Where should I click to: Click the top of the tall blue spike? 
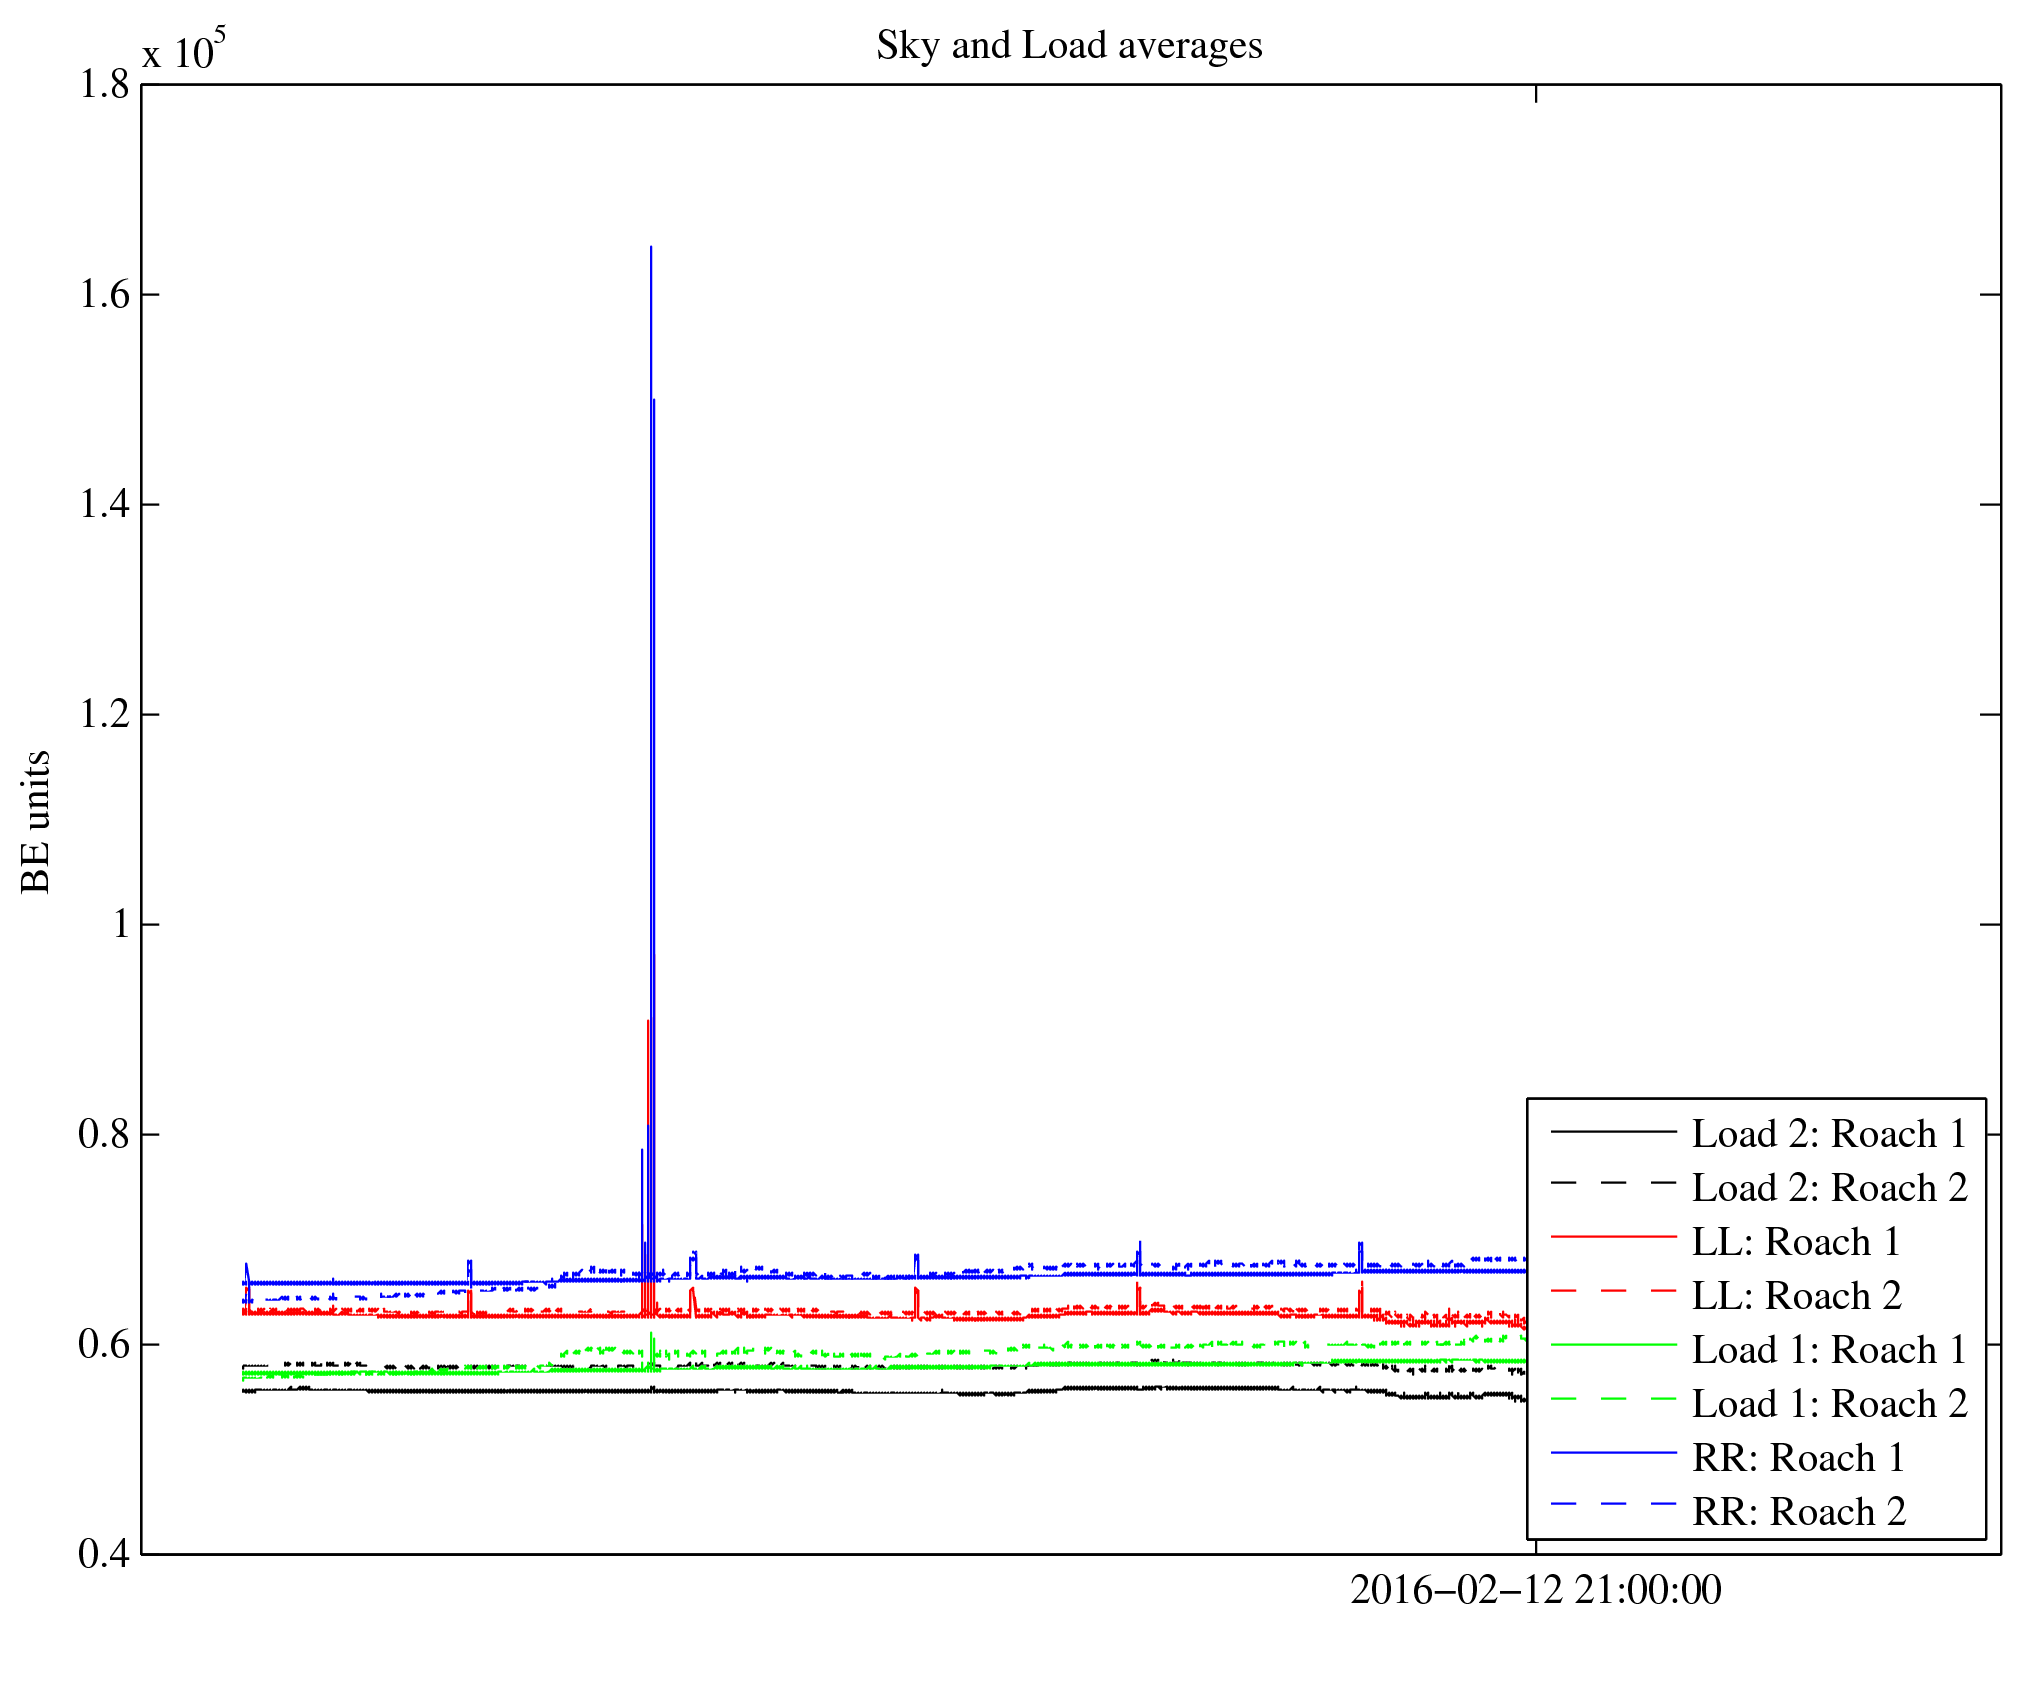651,247
